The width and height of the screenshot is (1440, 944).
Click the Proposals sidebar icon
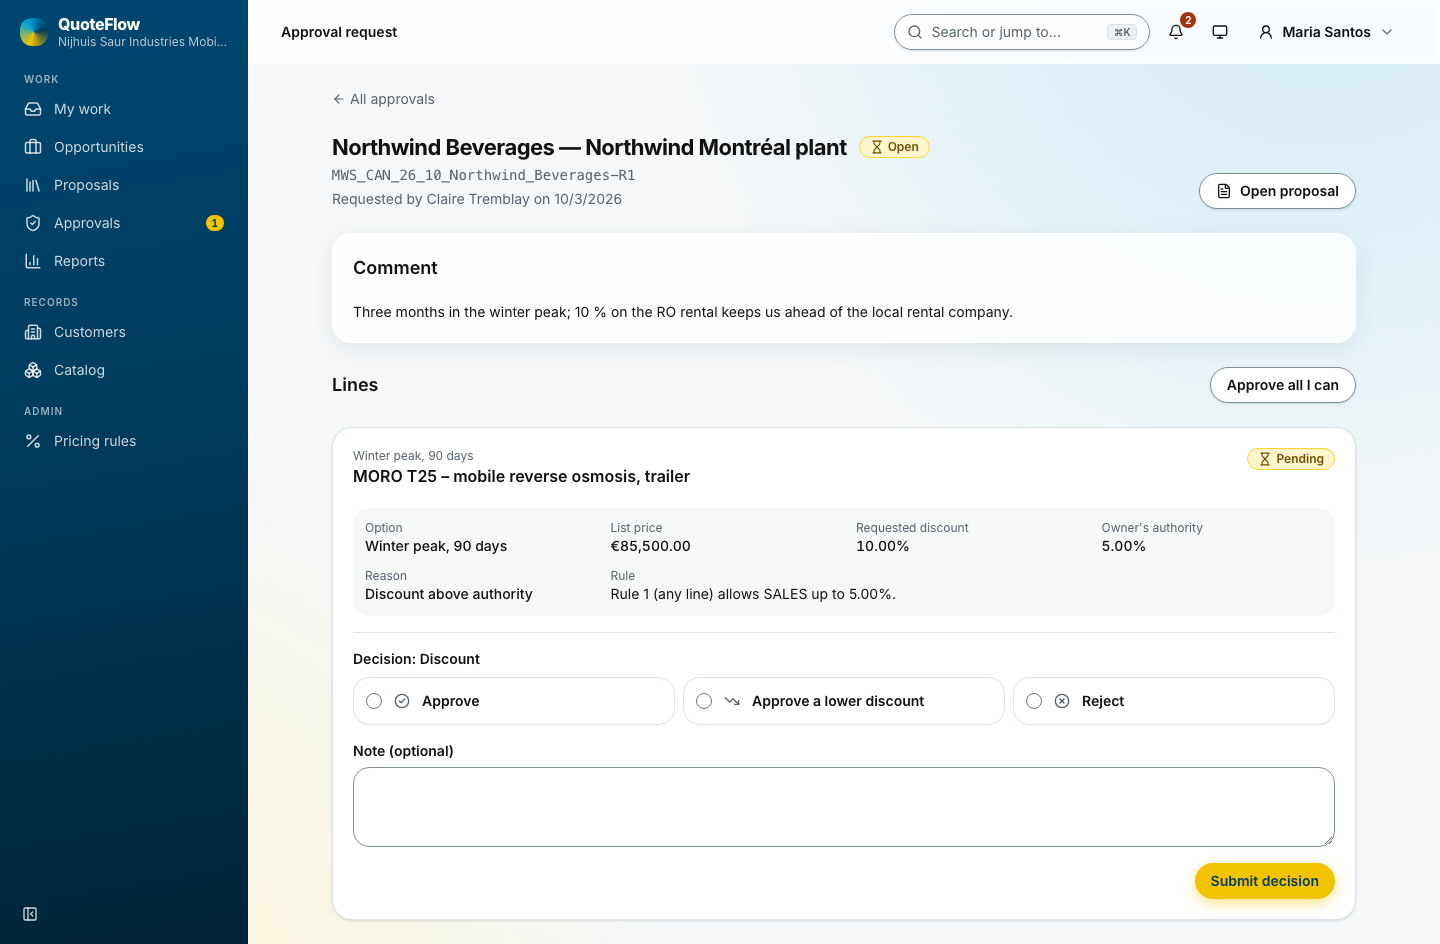click(x=33, y=185)
